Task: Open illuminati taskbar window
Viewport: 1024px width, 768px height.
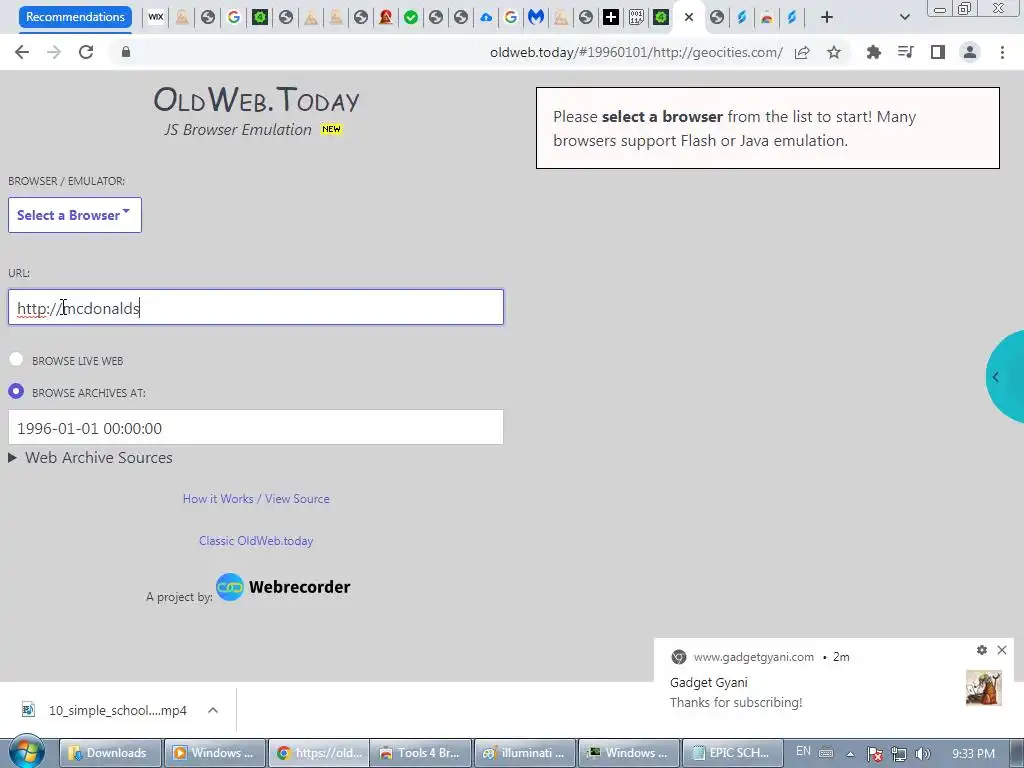Action: (x=524, y=753)
